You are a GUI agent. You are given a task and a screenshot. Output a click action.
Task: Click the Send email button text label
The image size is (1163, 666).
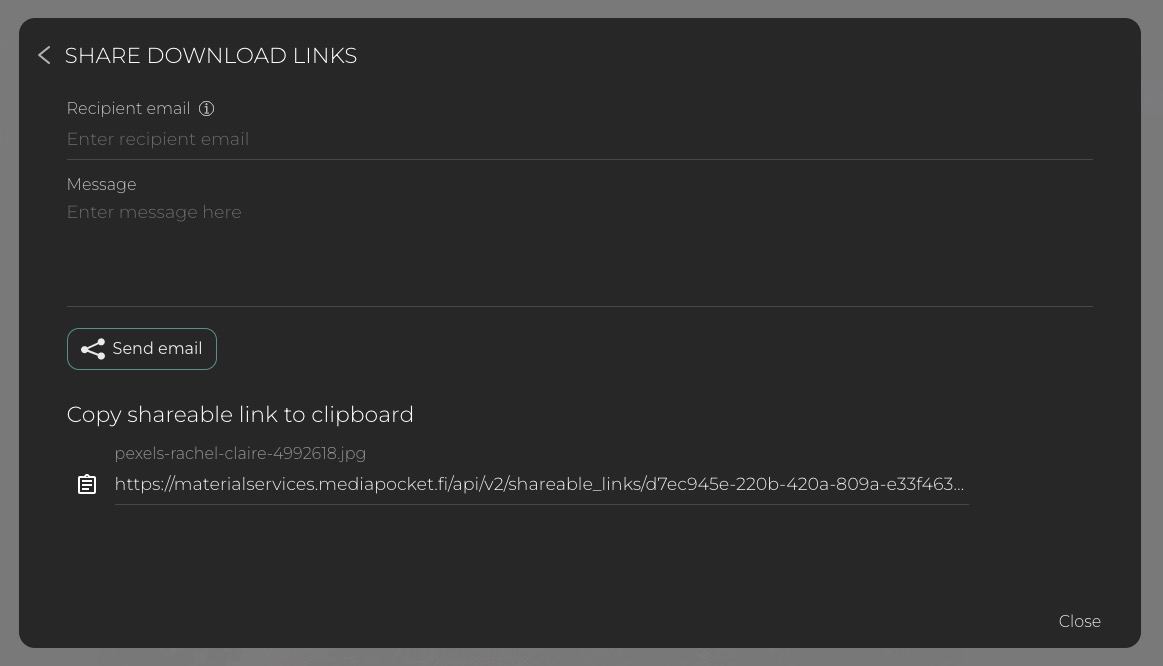tap(157, 349)
